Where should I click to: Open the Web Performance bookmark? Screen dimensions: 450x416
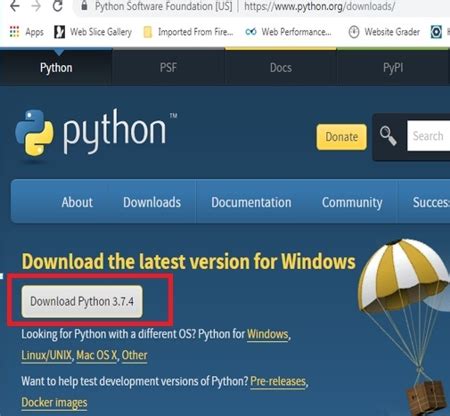(288, 32)
